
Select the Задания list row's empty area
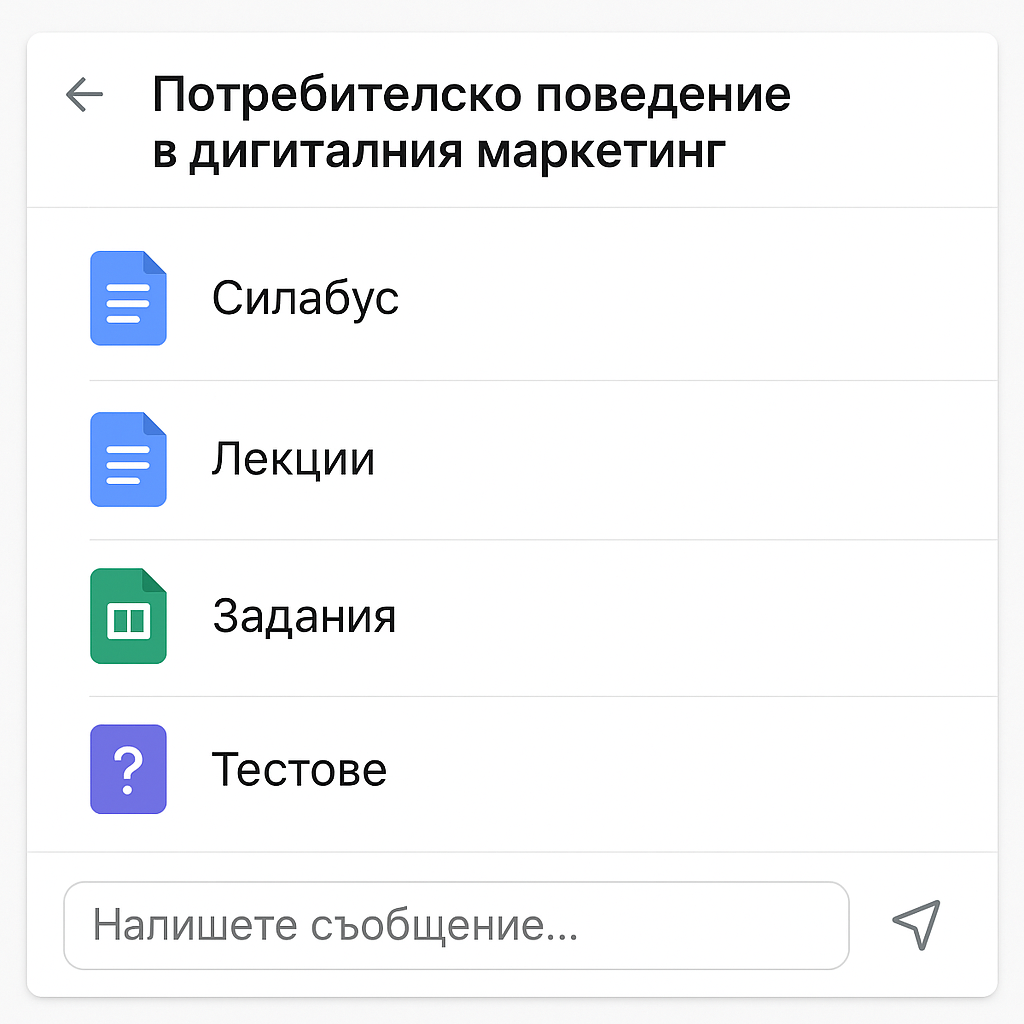pyautogui.click(x=700, y=617)
